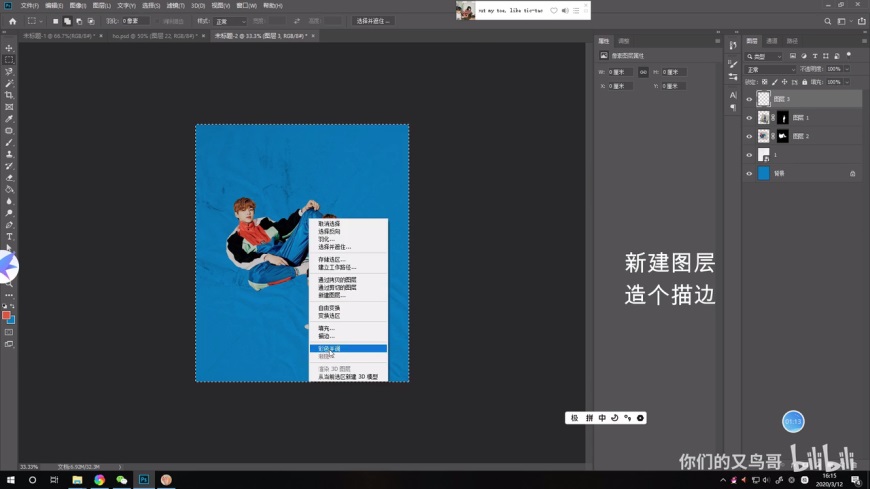The width and height of the screenshot is (870, 489).
Task: Toggle width-height link in Properties panel
Action: pos(643,72)
